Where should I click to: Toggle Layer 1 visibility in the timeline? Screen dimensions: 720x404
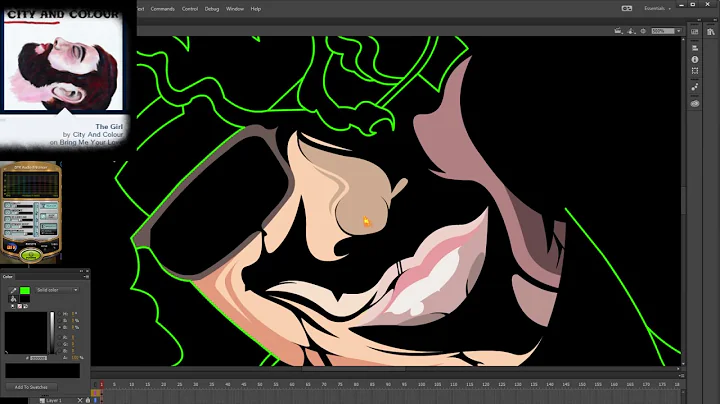tap(80, 400)
